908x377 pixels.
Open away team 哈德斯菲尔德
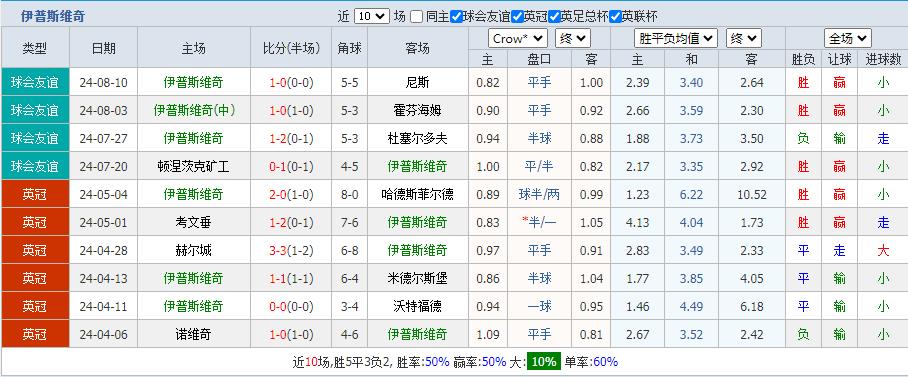click(x=418, y=195)
